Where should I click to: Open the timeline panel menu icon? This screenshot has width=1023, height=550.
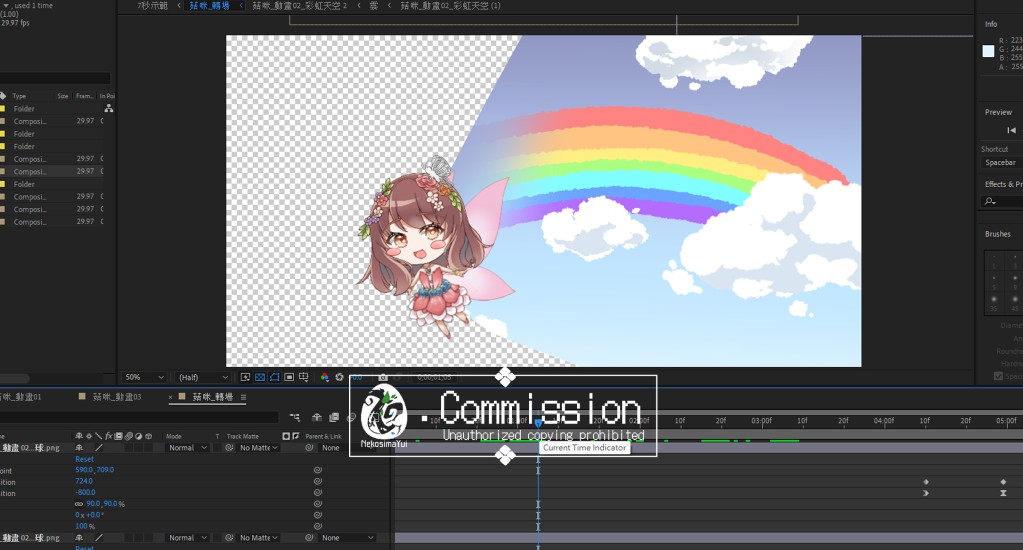(243, 397)
